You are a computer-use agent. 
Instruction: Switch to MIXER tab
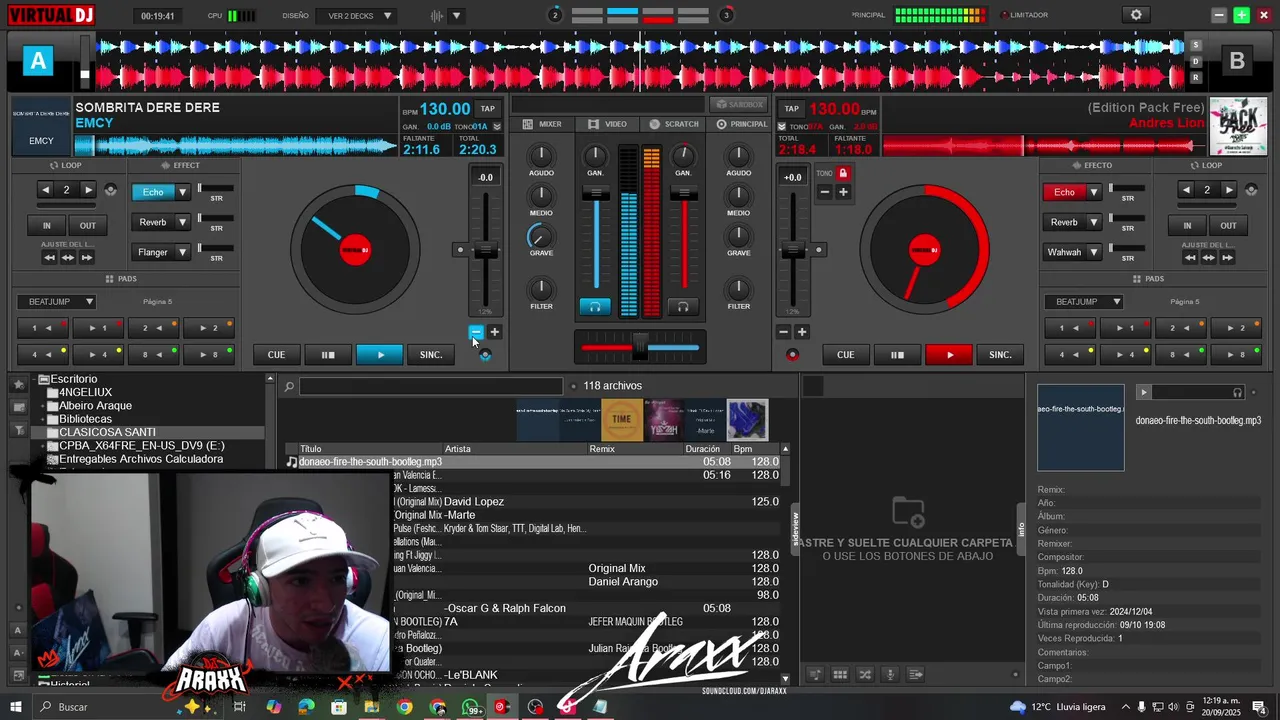[x=543, y=124]
